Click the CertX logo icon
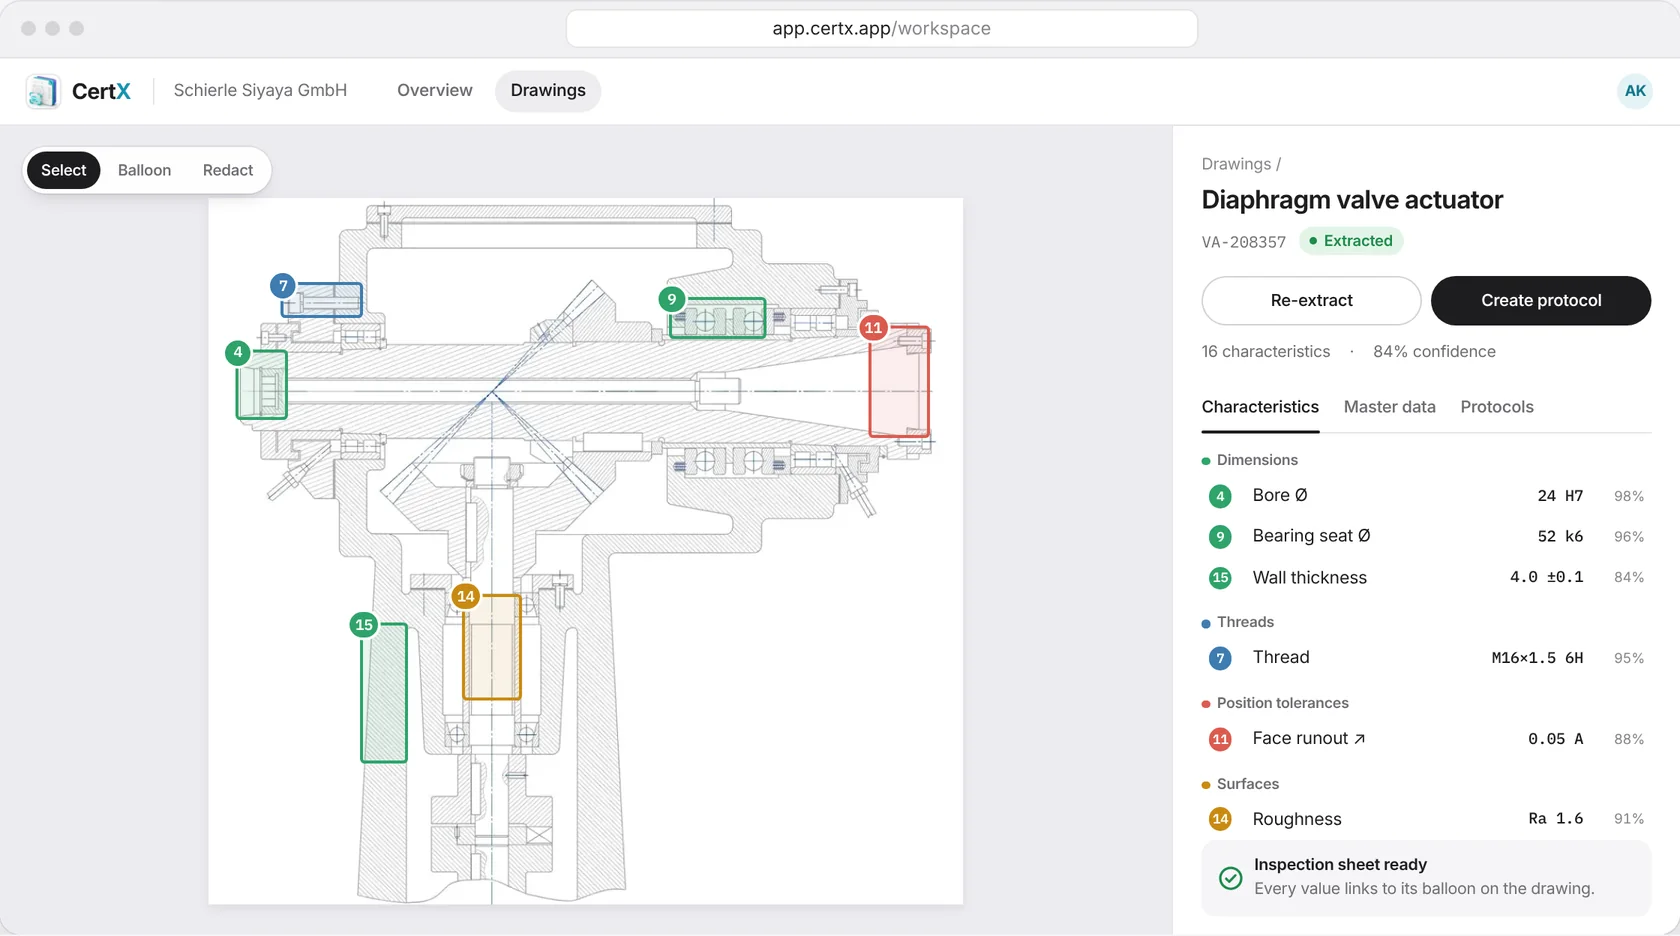Image resolution: width=1680 pixels, height=936 pixels. coord(43,91)
